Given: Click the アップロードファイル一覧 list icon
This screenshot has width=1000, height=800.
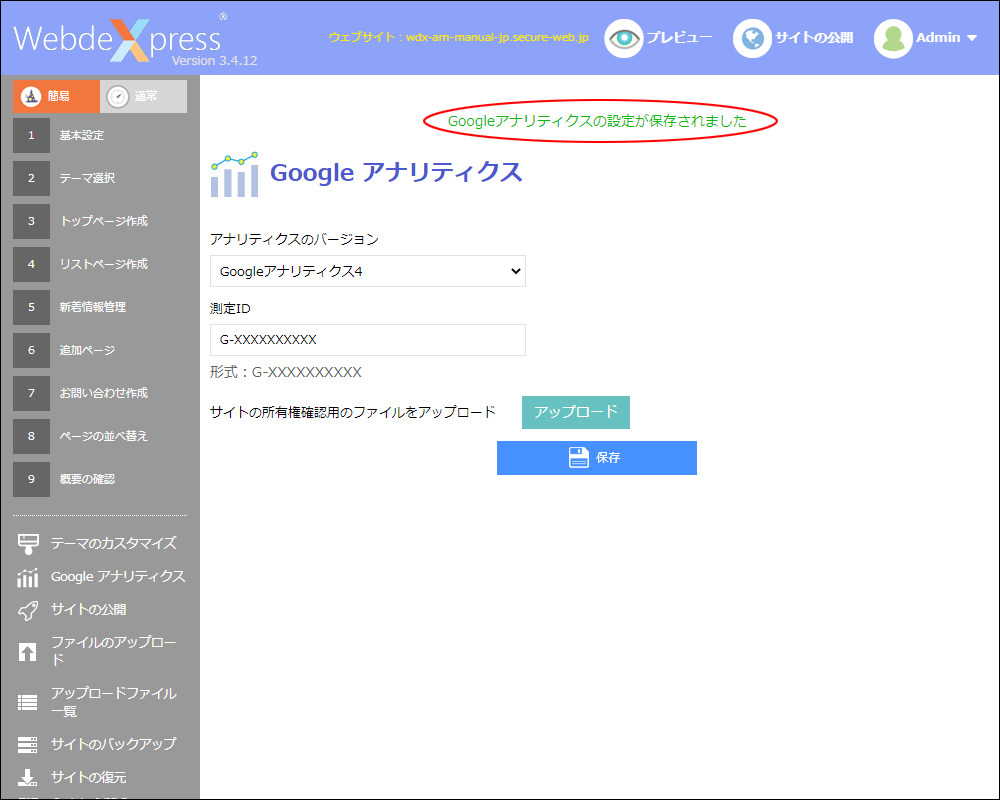Looking at the screenshot, I should pyautogui.click(x=27, y=702).
